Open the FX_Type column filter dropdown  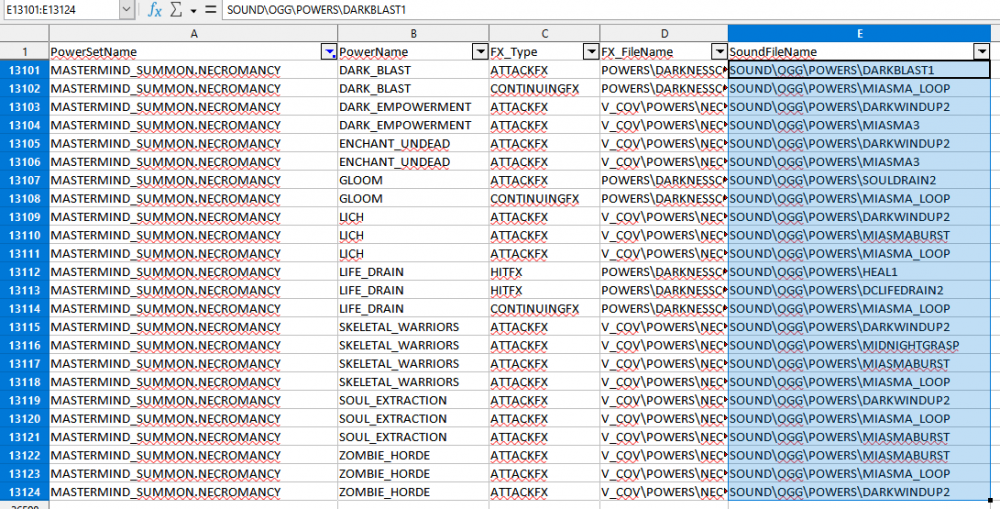(589, 52)
